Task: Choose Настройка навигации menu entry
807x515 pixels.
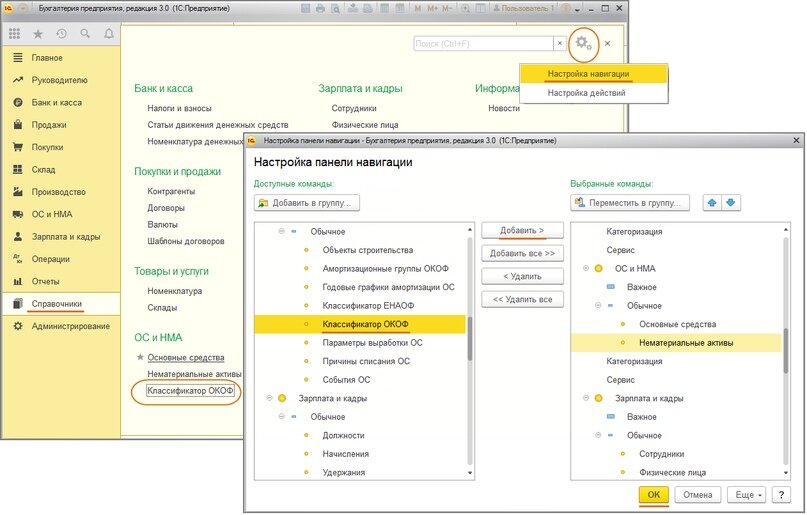Action: click(x=594, y=74)
